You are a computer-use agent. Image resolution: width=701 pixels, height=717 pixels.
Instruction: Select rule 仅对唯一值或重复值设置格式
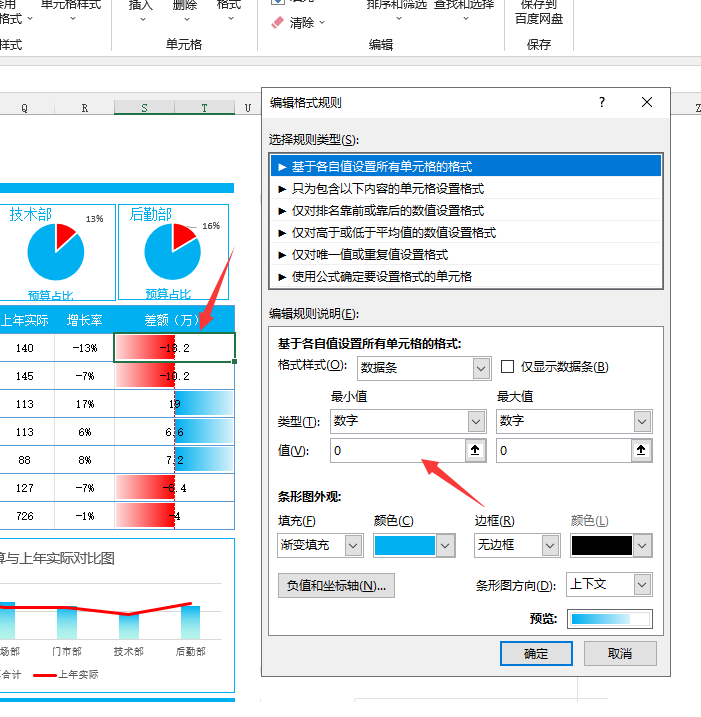pyautogui.click(x=466, y=254)
